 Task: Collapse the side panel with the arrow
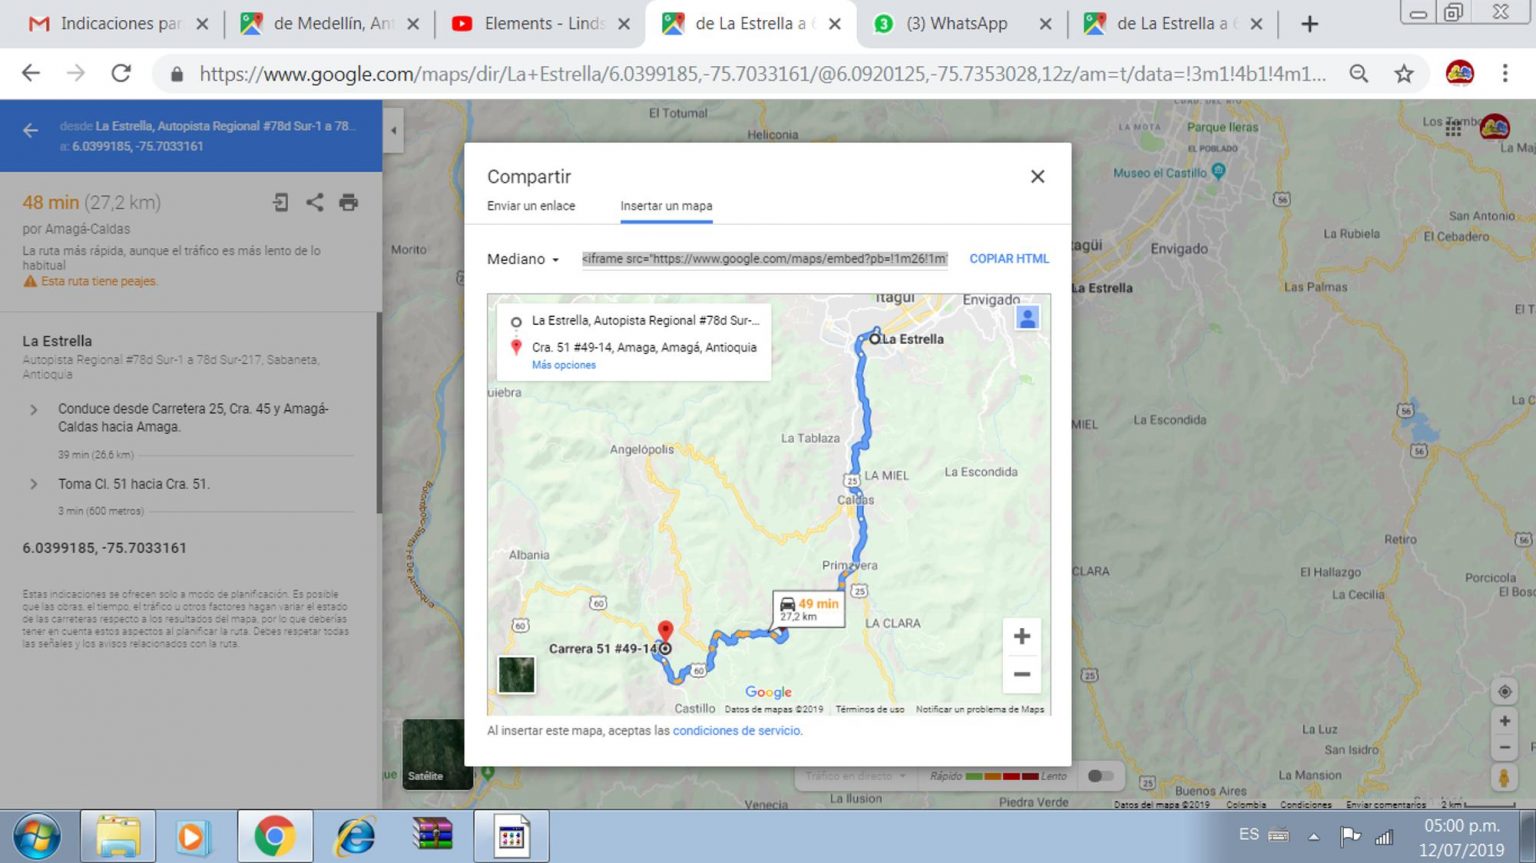(393, 130)
